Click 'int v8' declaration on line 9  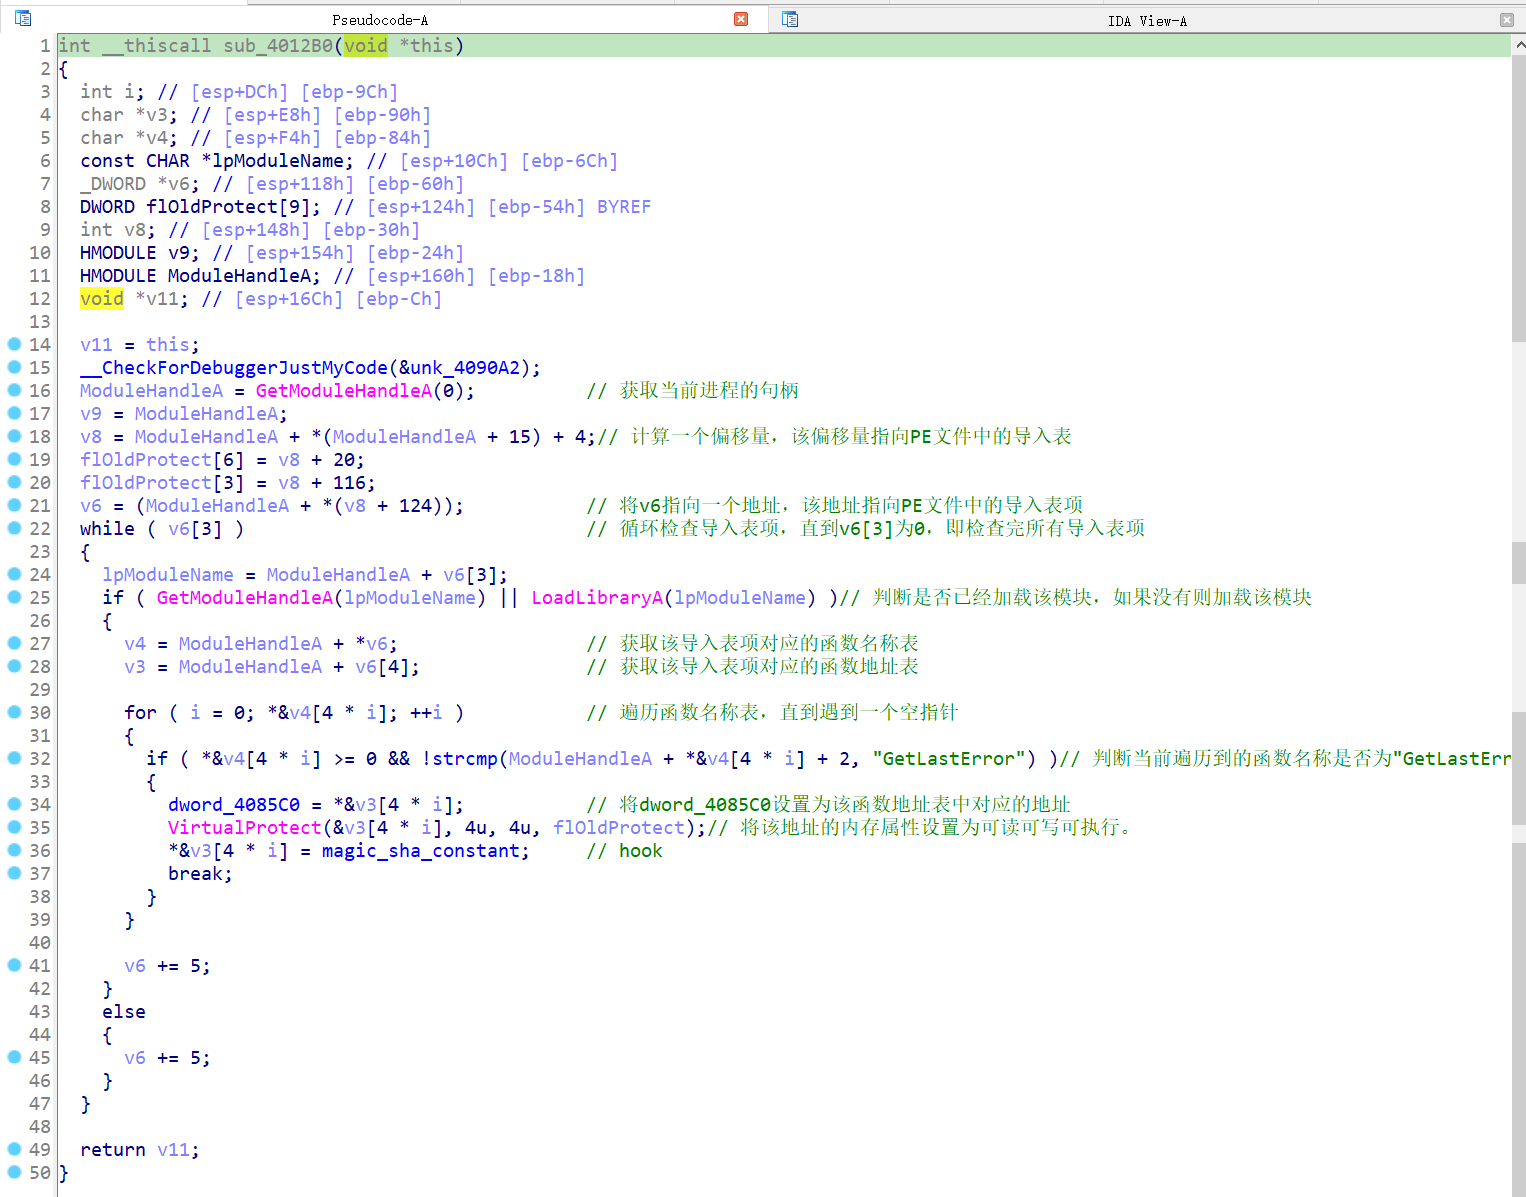(x=118, y=229)
